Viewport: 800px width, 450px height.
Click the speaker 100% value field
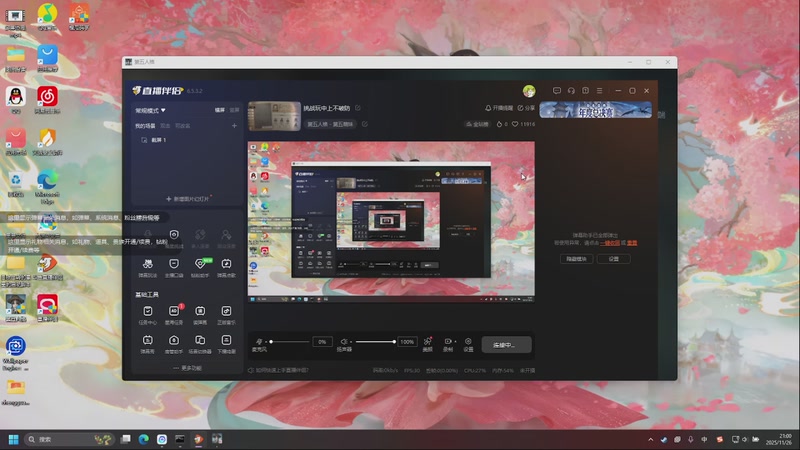tap(407, 342)
